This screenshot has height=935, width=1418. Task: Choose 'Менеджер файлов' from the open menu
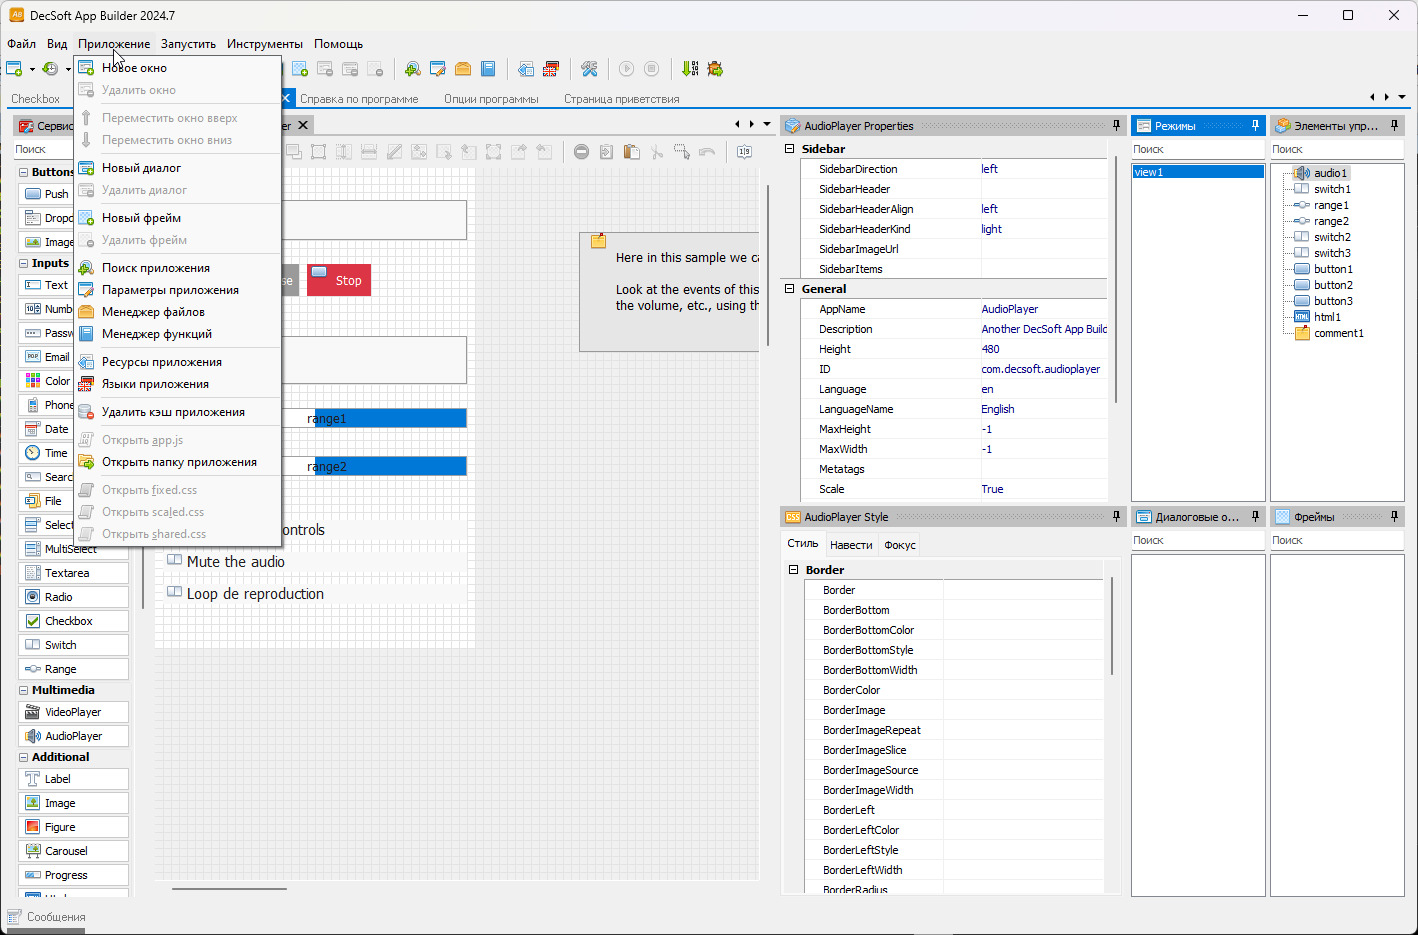pos(153,312)
